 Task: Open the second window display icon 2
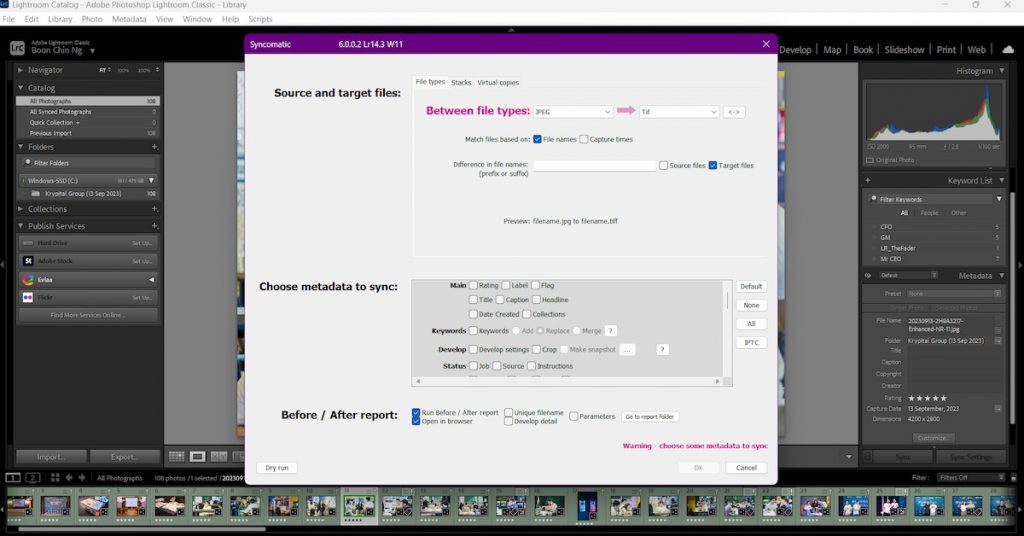pos(33,478)
